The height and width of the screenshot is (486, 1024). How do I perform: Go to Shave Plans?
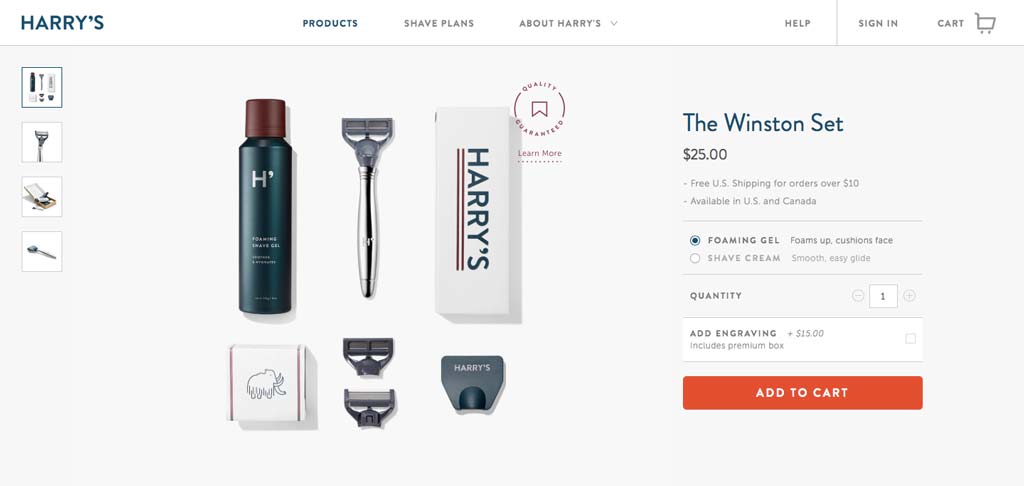(x=439, y=24)
